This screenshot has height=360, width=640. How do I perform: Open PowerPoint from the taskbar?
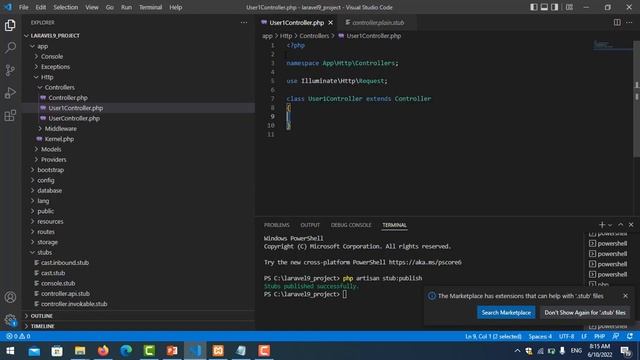tap(172, 351)
